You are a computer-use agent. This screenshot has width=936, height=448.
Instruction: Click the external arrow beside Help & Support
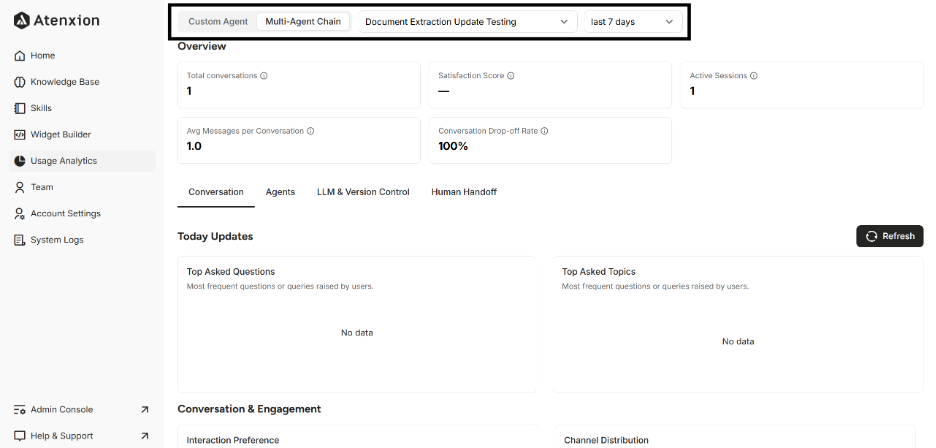coord(144,435)
